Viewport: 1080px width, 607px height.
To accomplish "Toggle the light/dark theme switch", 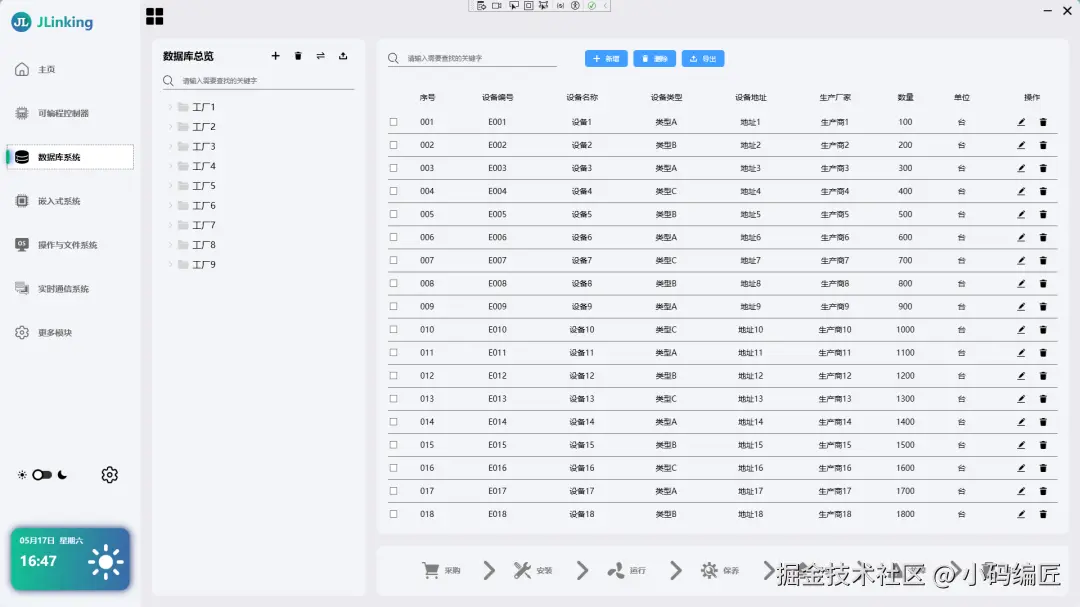I will click(x=42, y=475).
